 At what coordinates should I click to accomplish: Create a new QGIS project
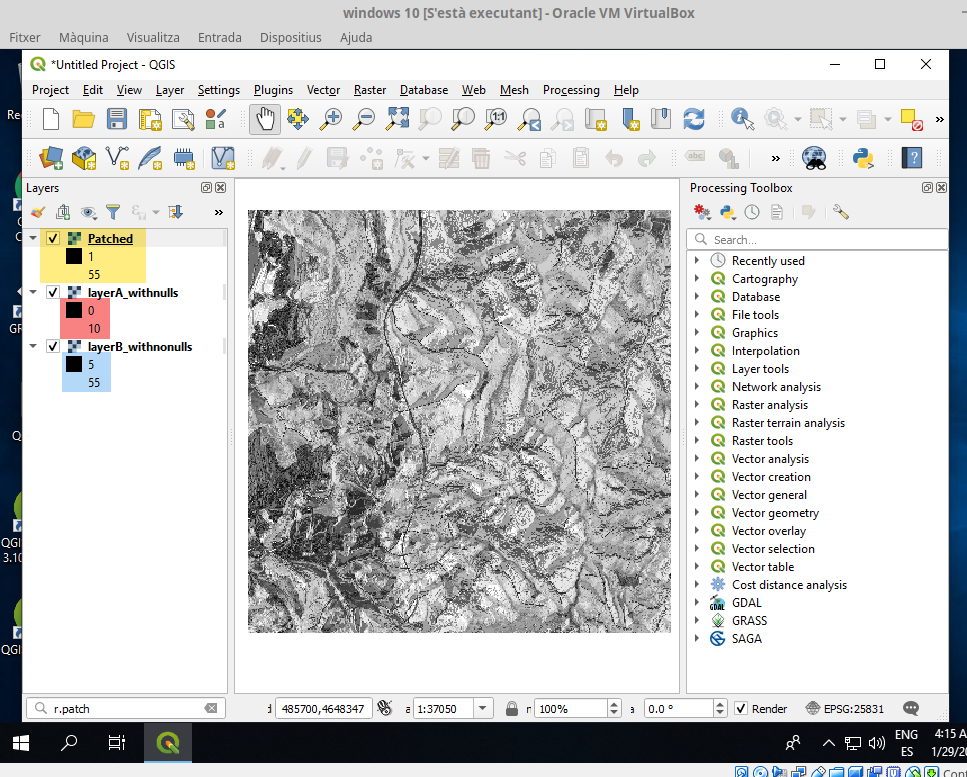[x=50, y=118]
